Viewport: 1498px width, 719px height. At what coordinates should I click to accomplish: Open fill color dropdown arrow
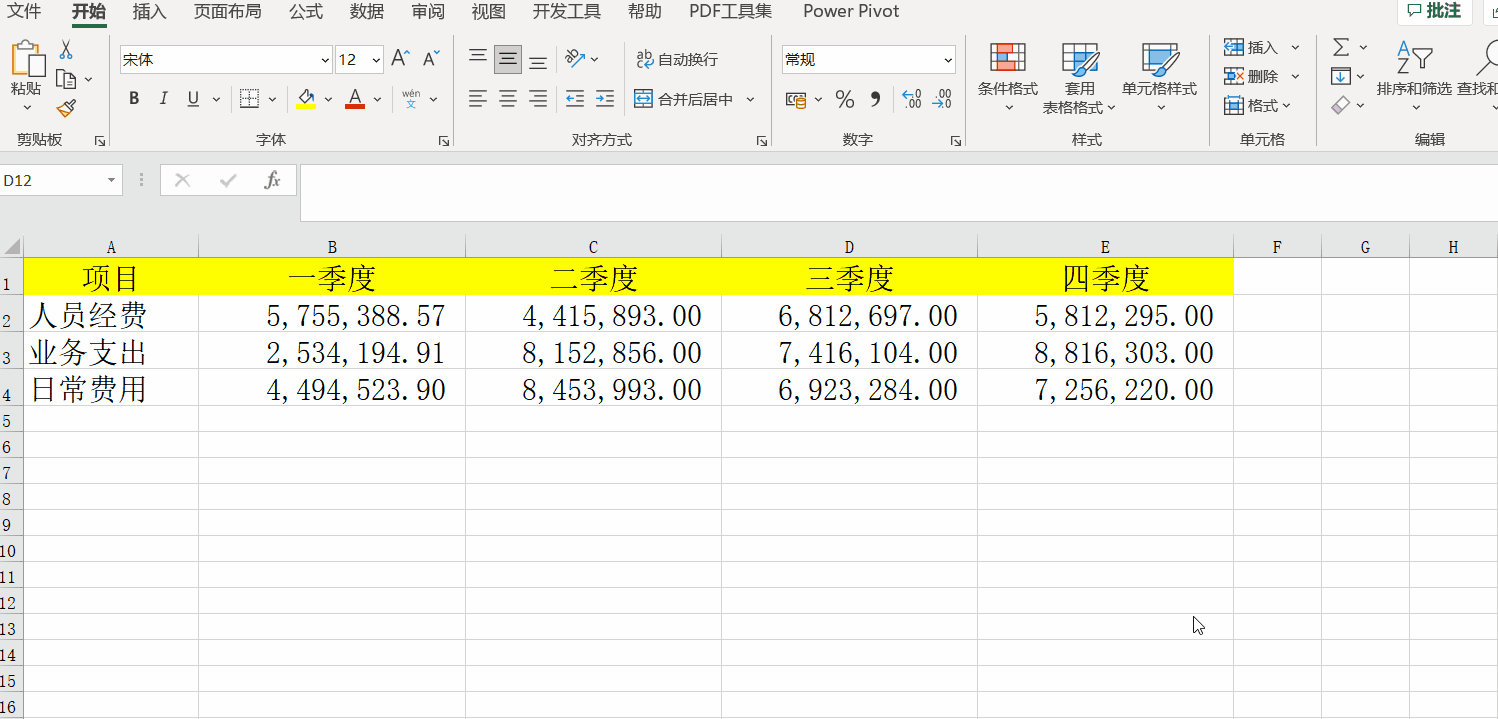point(328,99)
